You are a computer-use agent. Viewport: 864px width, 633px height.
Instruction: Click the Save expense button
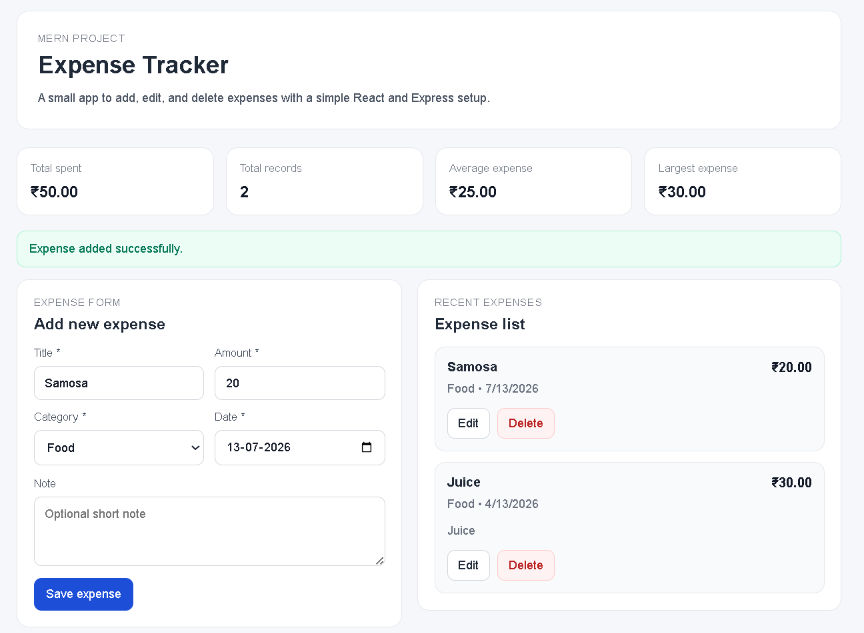(83, 594)
